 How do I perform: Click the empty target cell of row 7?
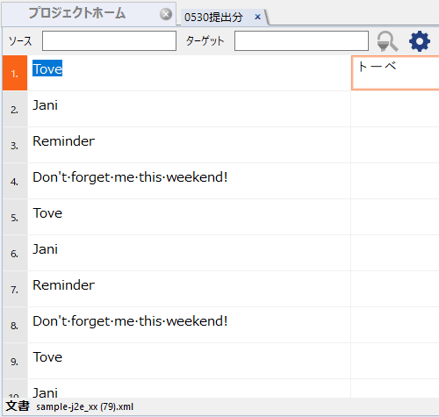[395, 289]
